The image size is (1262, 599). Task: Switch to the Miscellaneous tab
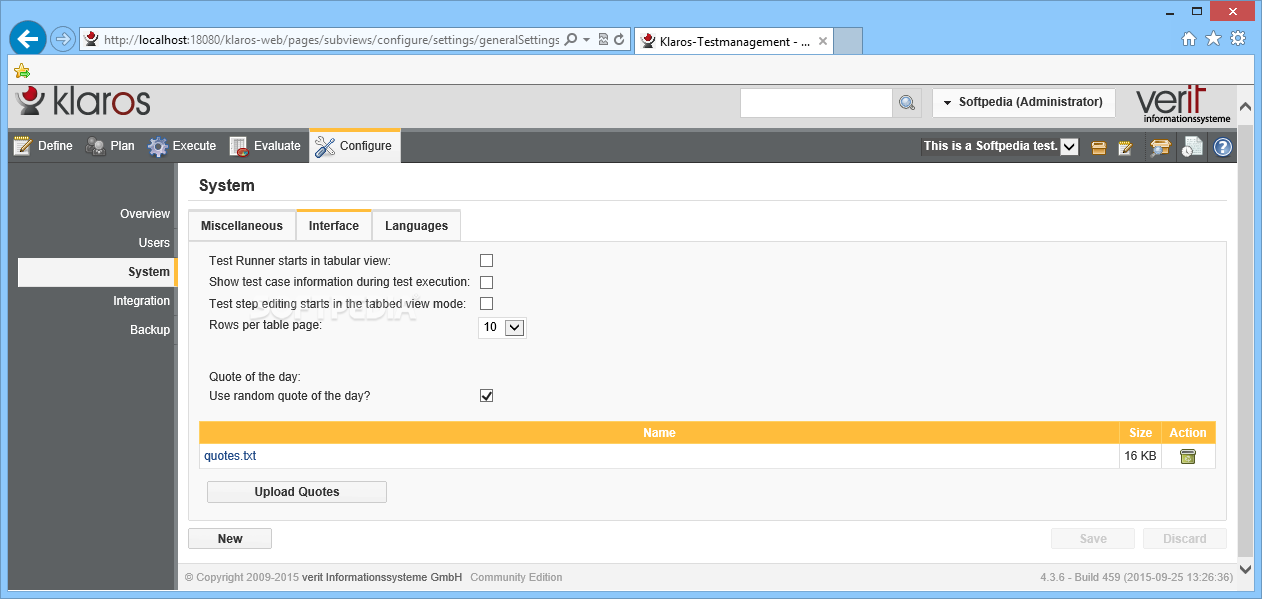coord(242,226)
